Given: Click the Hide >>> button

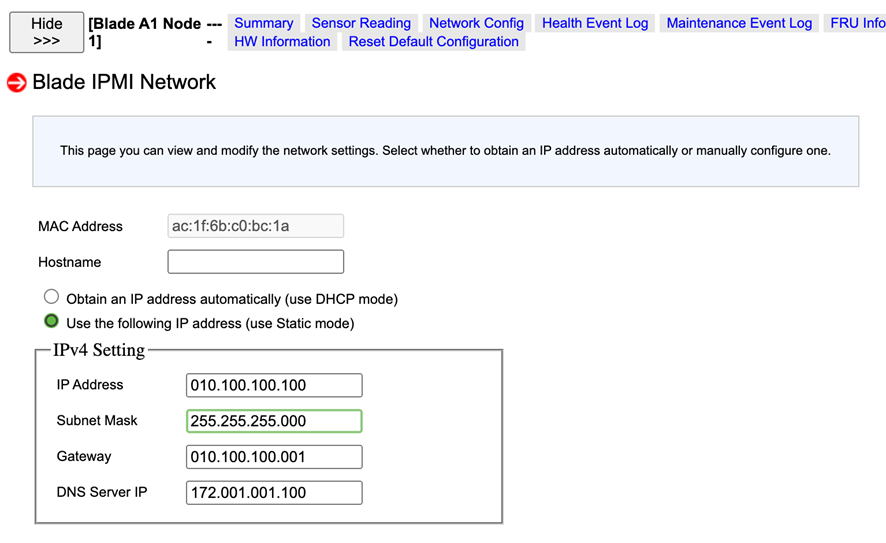Looking at the screenshot, I should tap(47, 32).
